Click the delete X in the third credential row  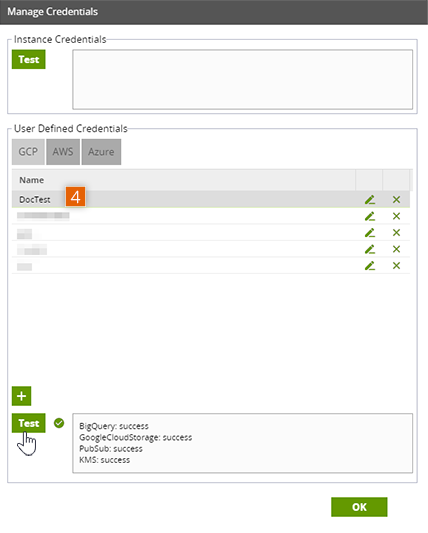coord(396,233)
